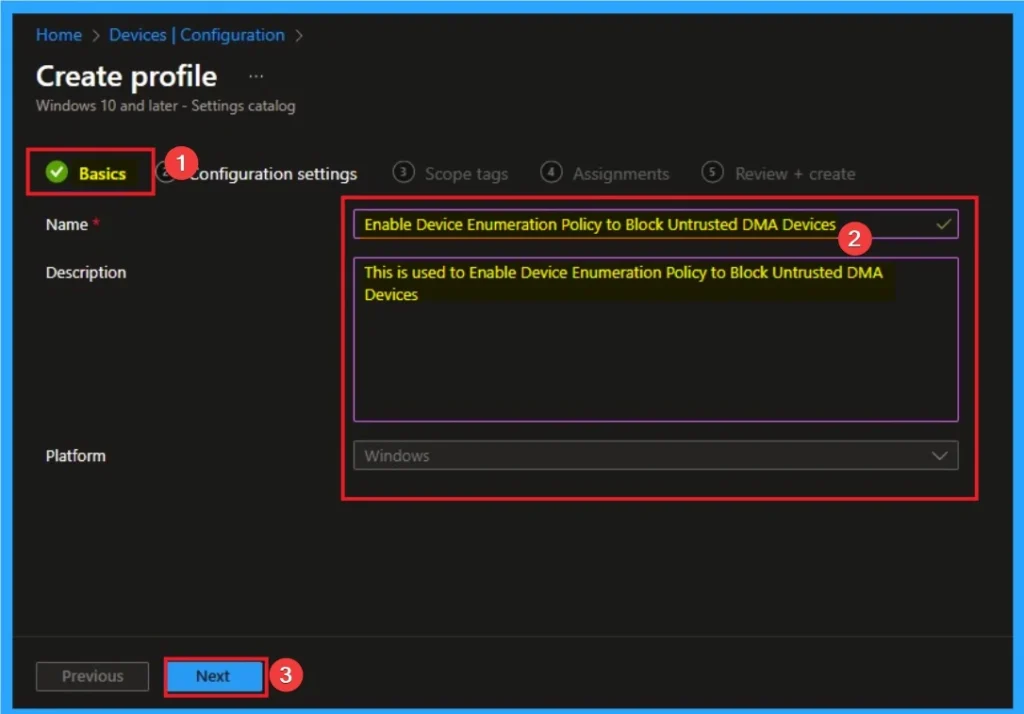The width and height of the screenshot is (1024, 714).
Task: Open Devices | Configuration breadcrumb link
Action: (x=196, y=35)
